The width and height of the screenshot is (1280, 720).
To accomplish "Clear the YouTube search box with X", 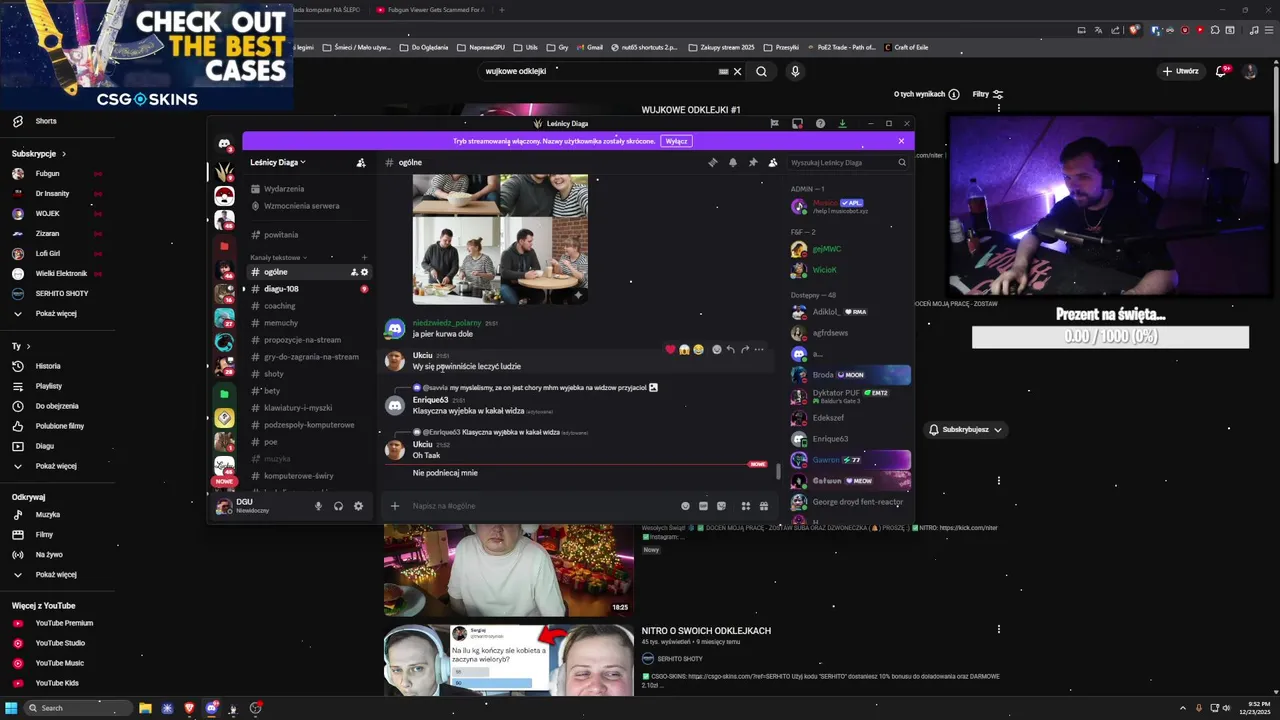I will click(737, 71).
